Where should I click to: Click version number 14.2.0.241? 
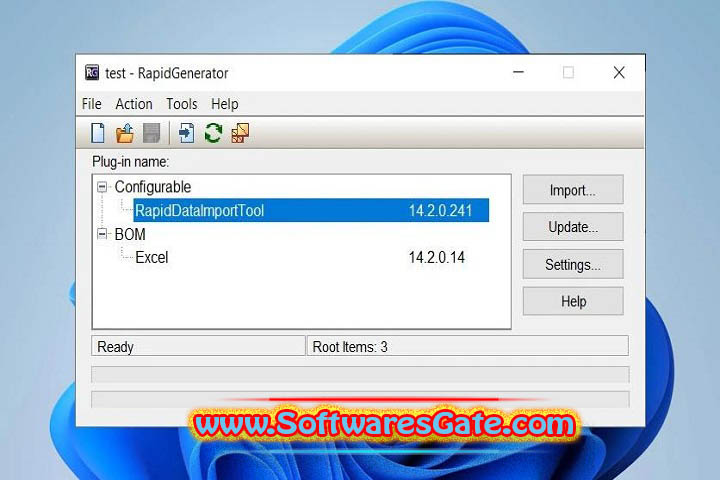440,210
